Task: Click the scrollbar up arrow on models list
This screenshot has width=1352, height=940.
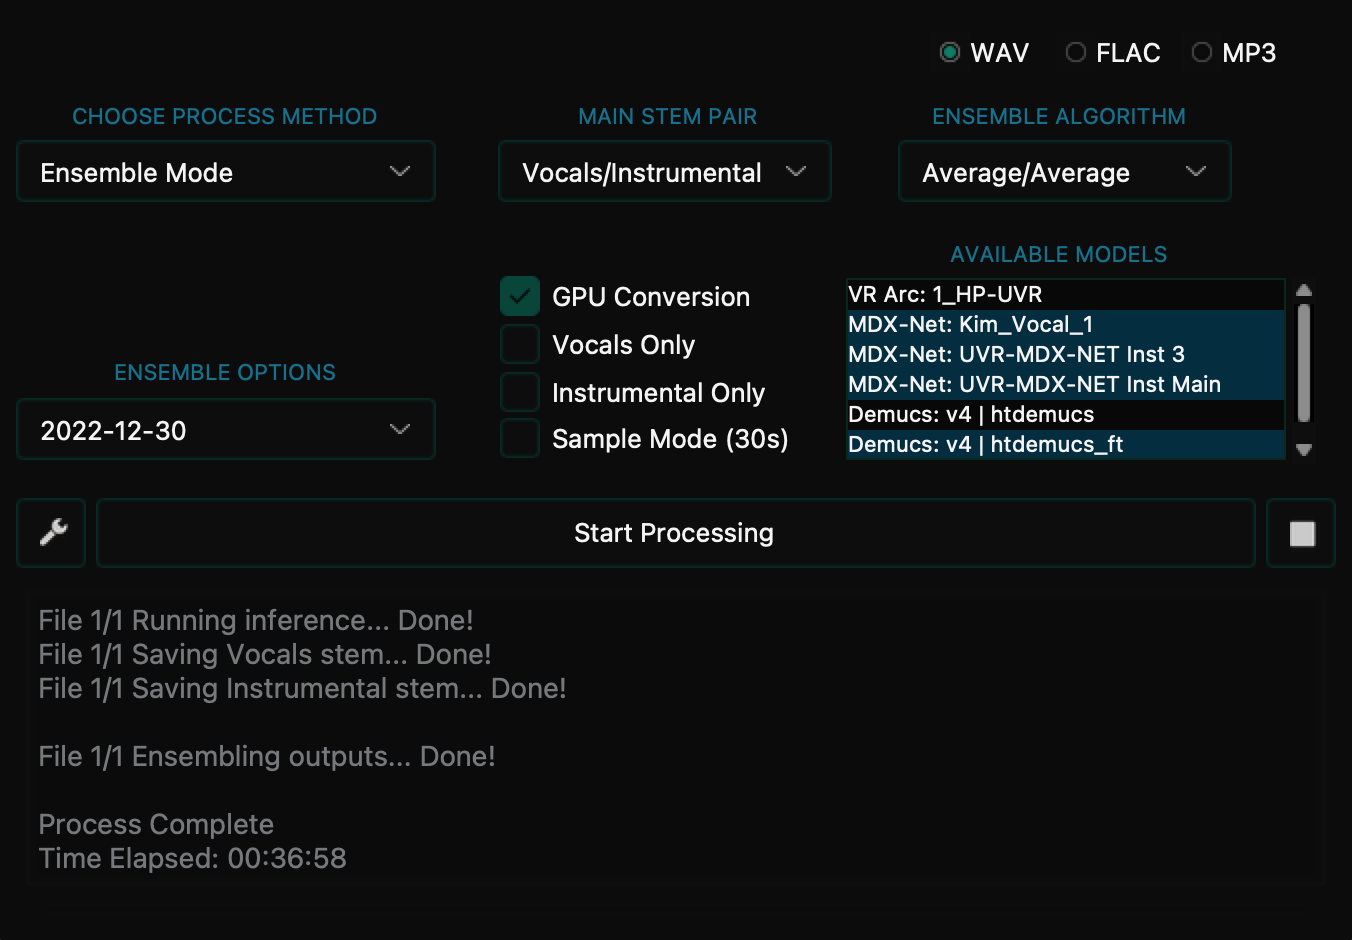Action: coord(1304,290)
